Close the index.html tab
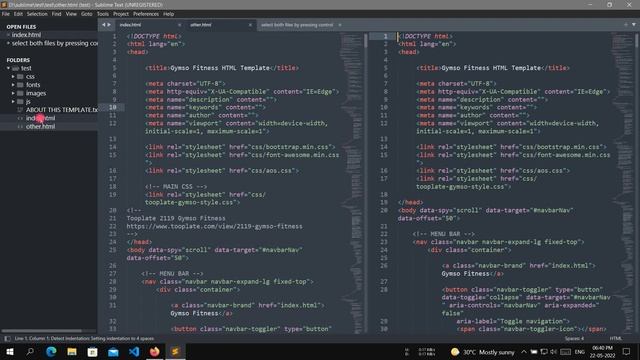This screenshot has width=640, height=360. [179, 25]
